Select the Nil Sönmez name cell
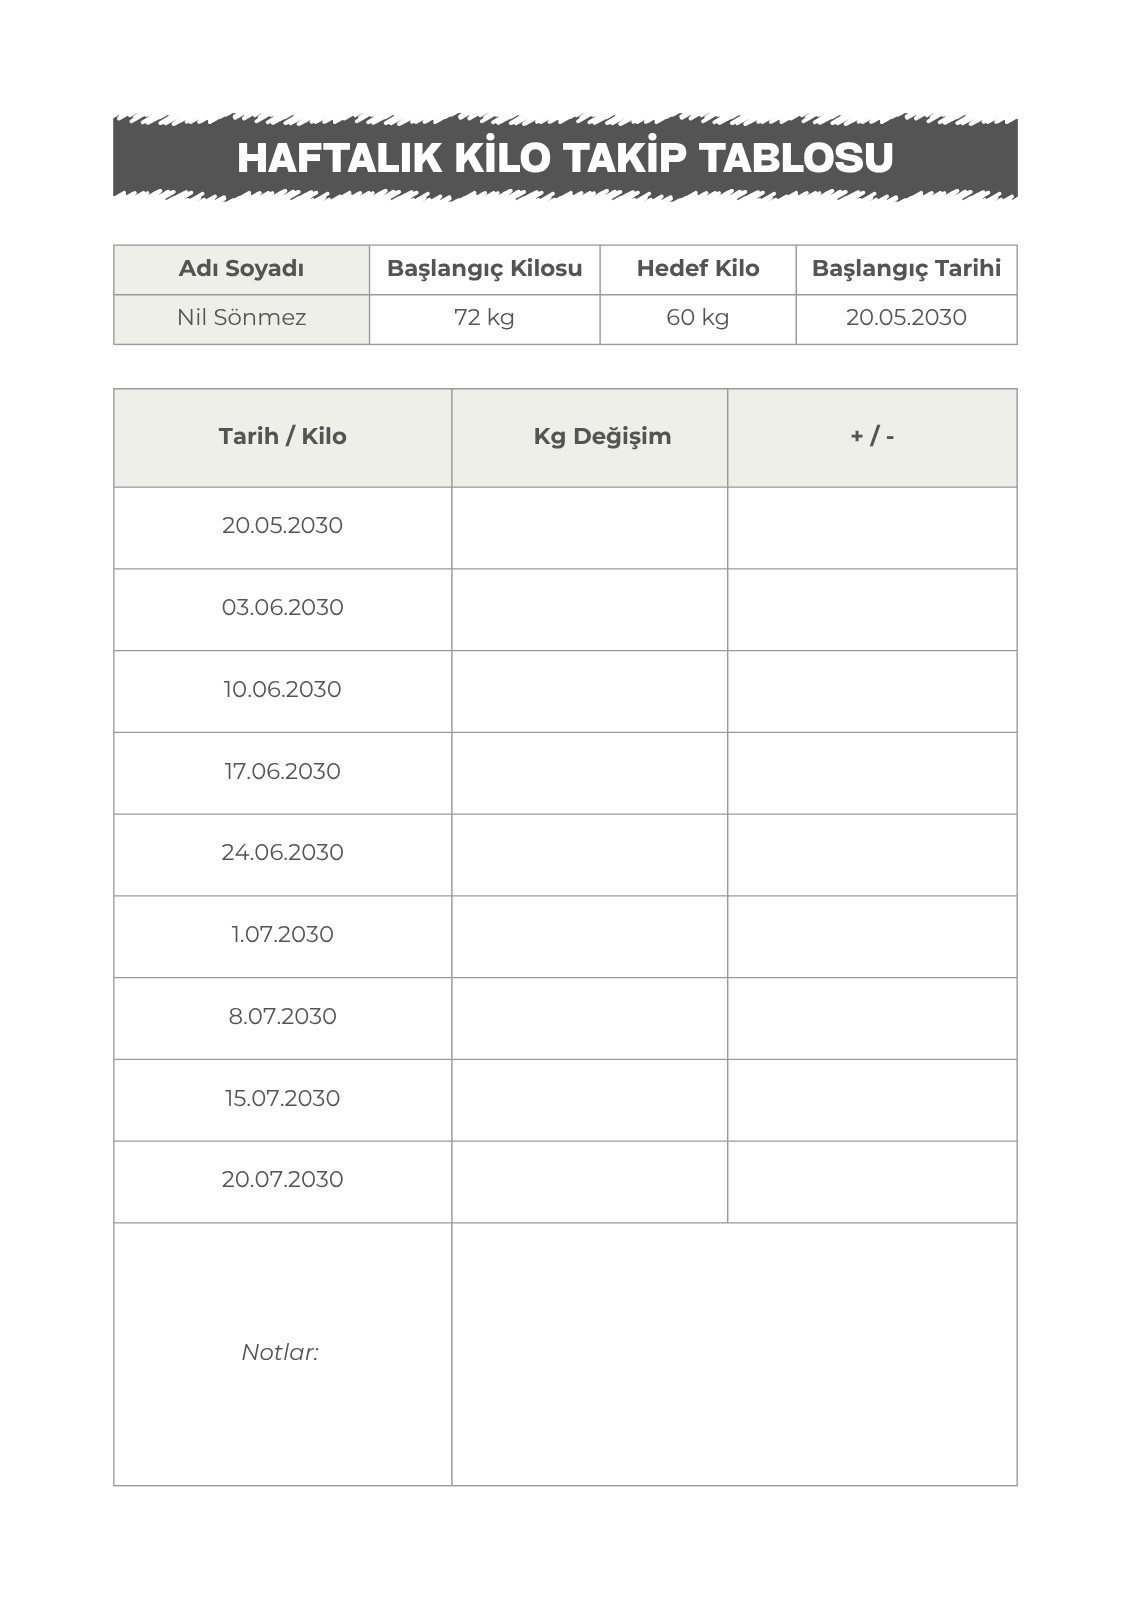The width and height of the screenshot is (1131, 1600). click(x=241, y=319)
